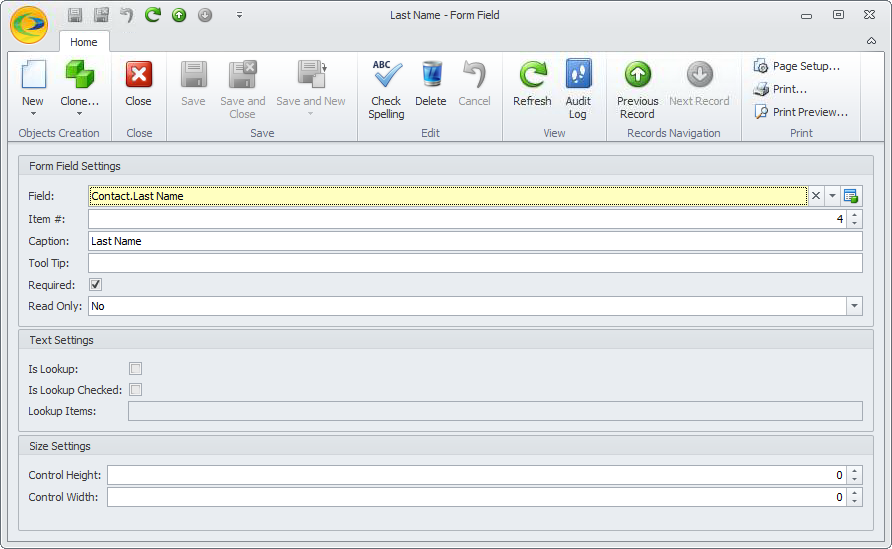Screen dimensions: 892x549
Task: Click the Clone green cubes icon
Action: (80, 75)
